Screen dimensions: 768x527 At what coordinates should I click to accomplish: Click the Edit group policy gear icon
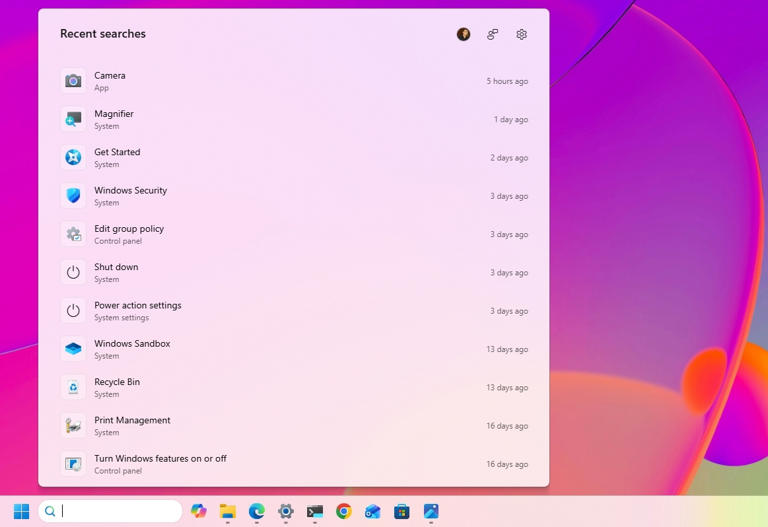pos(73,234)
